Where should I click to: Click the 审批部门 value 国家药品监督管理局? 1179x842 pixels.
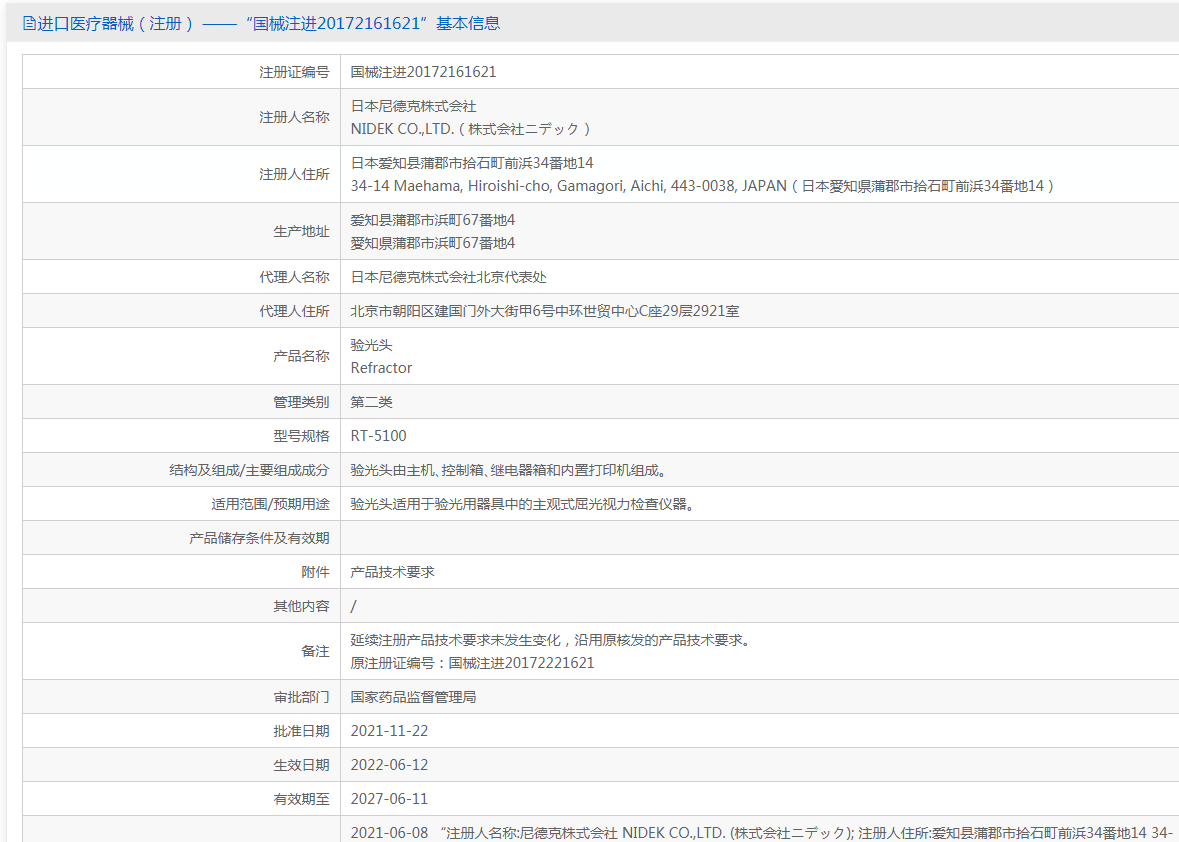(413, 697)
